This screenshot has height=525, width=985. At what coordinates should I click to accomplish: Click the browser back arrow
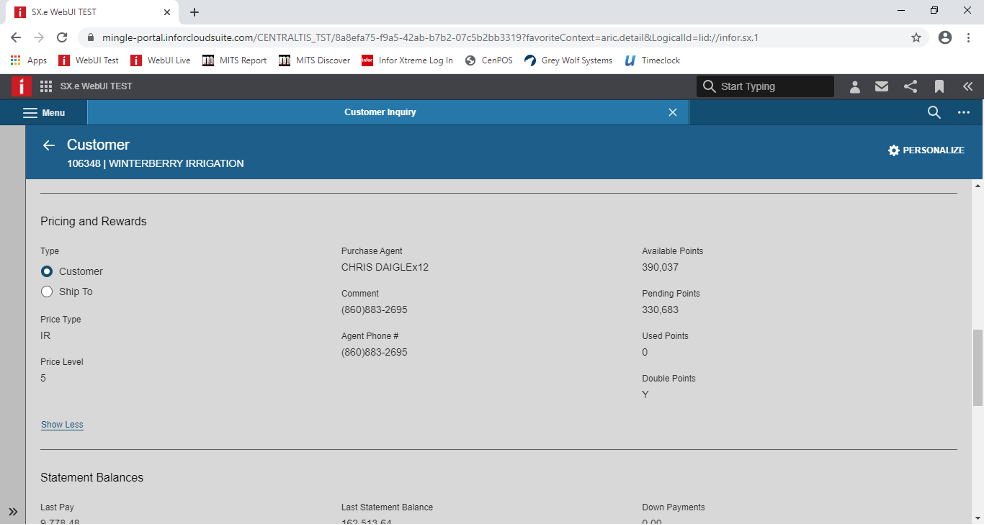click(16, 38)
